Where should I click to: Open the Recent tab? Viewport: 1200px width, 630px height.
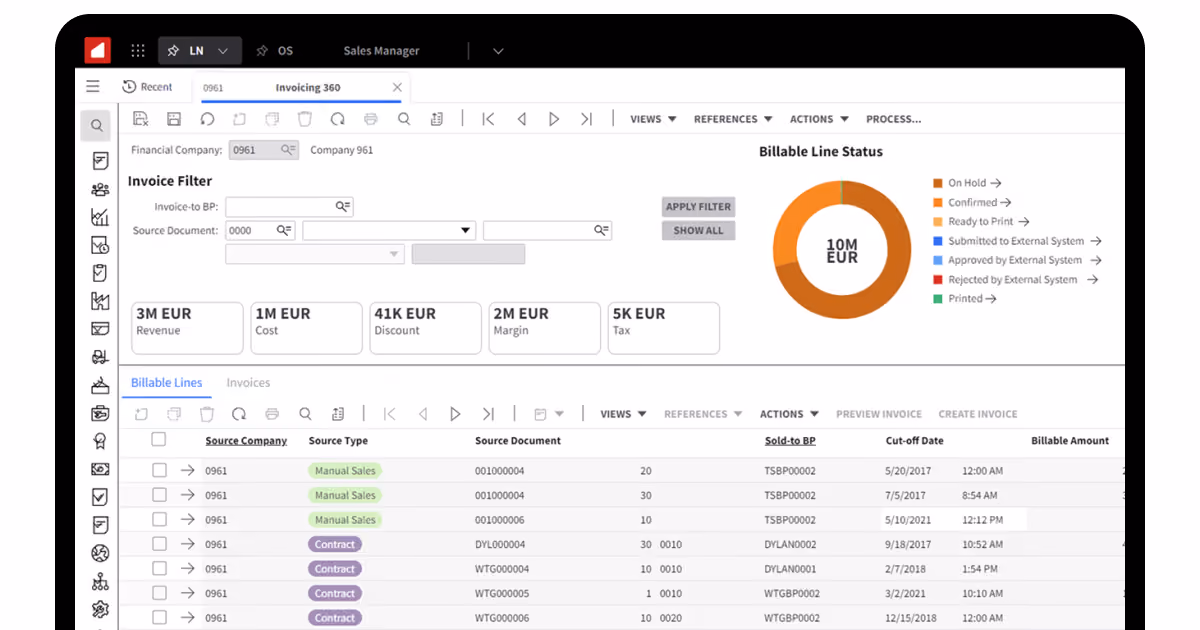pos(147,87)
